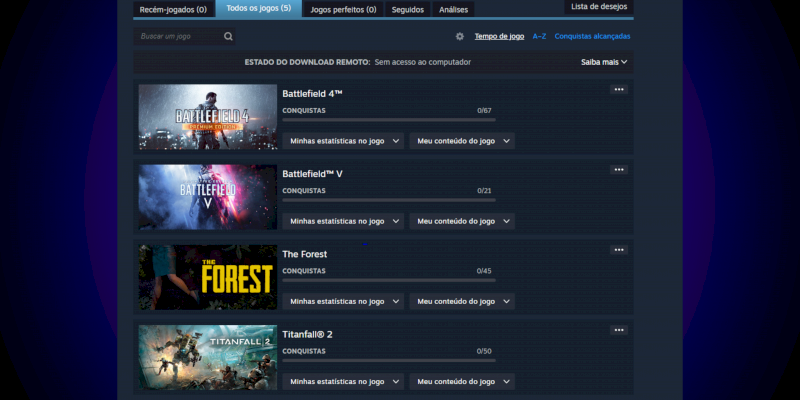
Task: Select Todos os jogos tab
Action: click(259, 8)
